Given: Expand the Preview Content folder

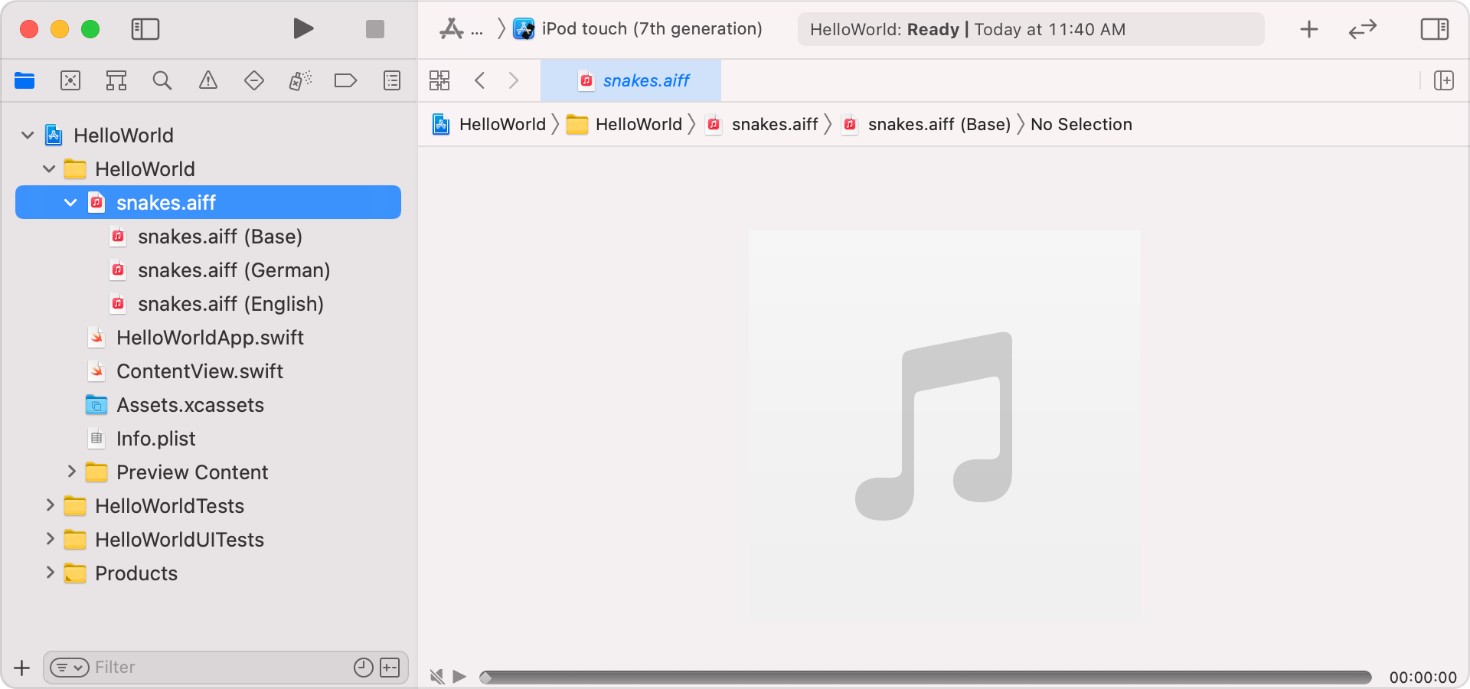Looking at the screenshot, I should pos(71,472).
